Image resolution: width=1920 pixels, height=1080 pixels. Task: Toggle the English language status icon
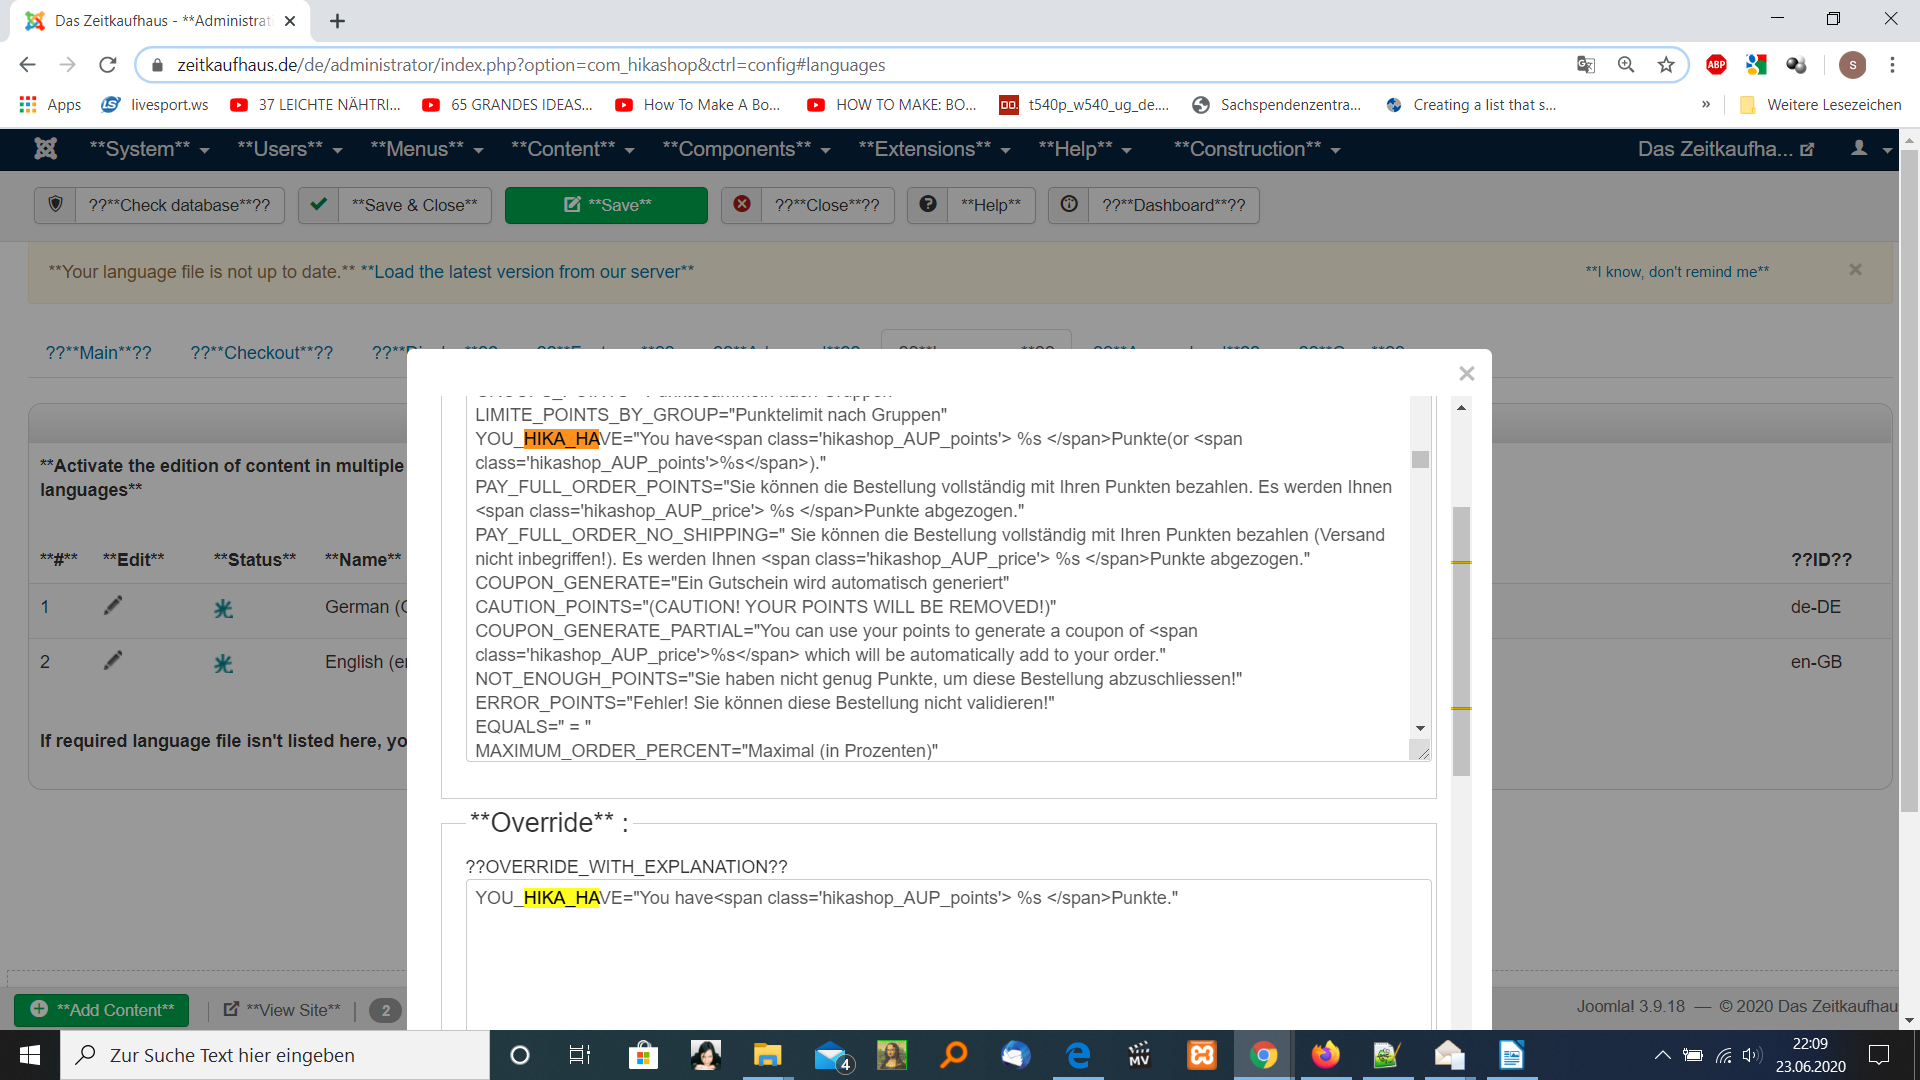tap(223, 663)
